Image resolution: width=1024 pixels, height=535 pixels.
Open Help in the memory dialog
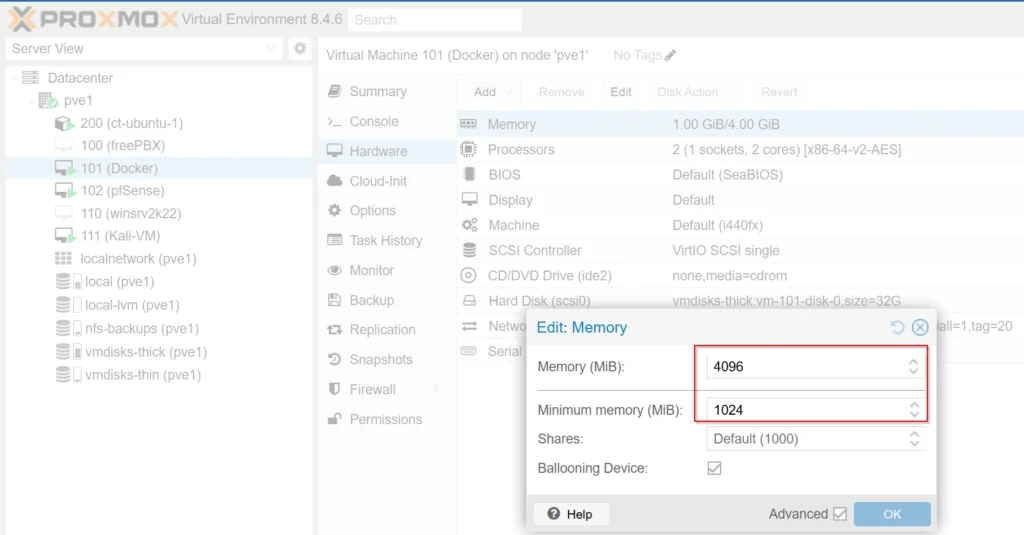[571, 514]
